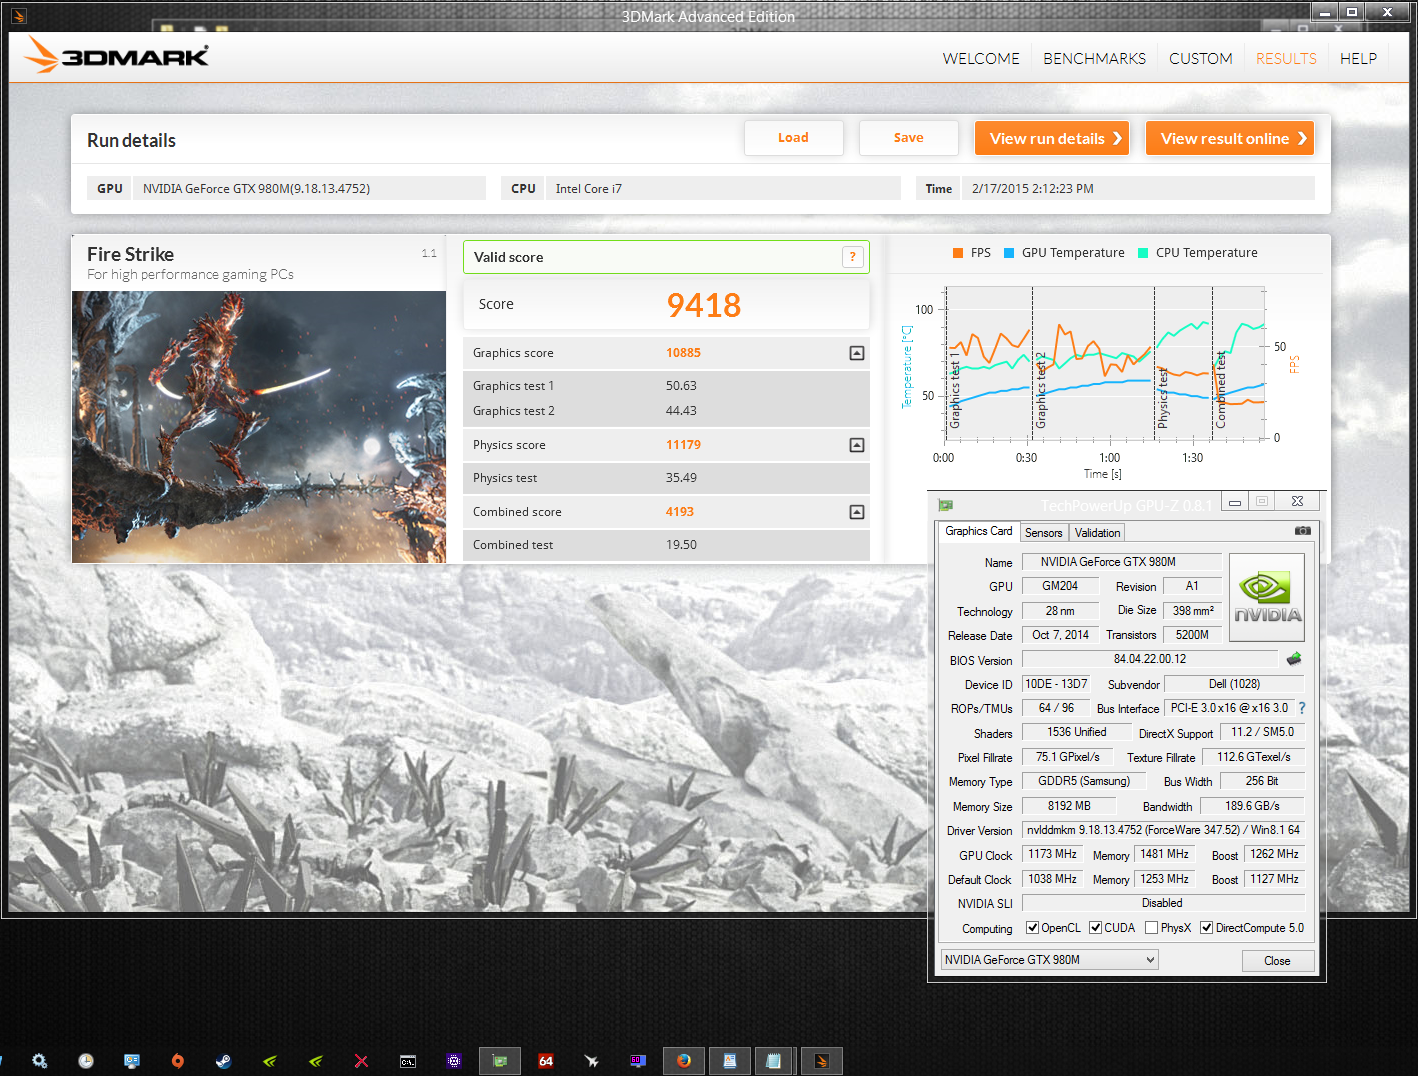Go to the WELCOME menu
This screenshot has height=1076, width=1418.
981,59
